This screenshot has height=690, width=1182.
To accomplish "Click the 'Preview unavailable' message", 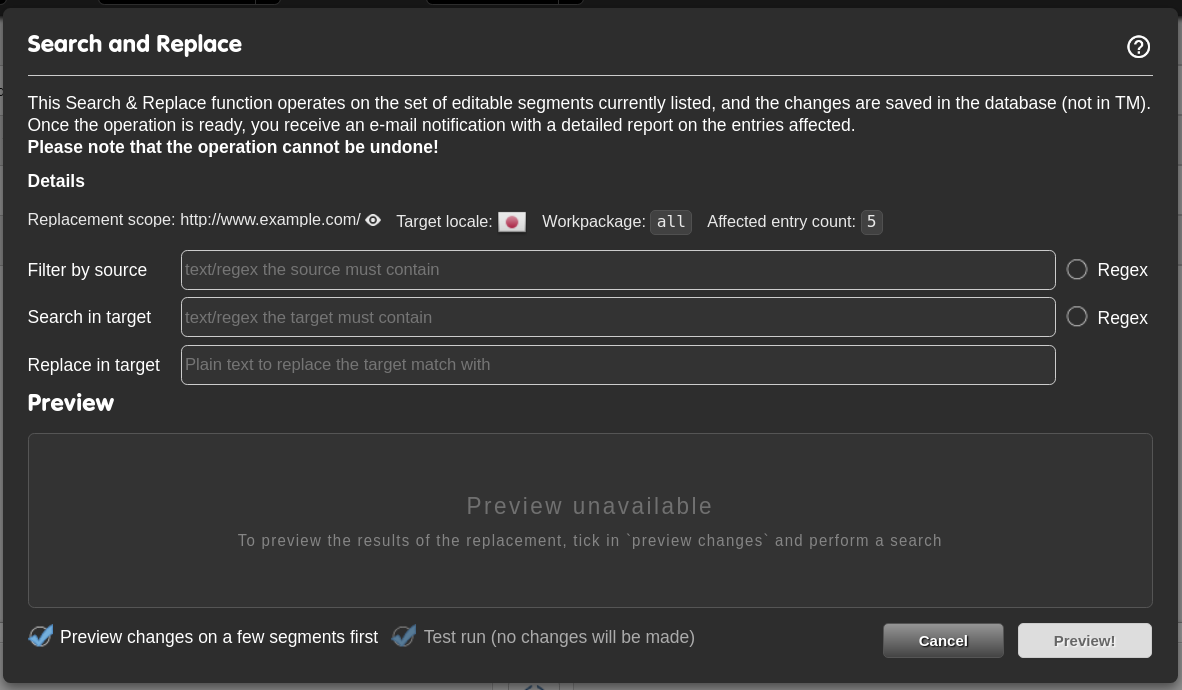I will pyautogui.click(x=589, y=506).
